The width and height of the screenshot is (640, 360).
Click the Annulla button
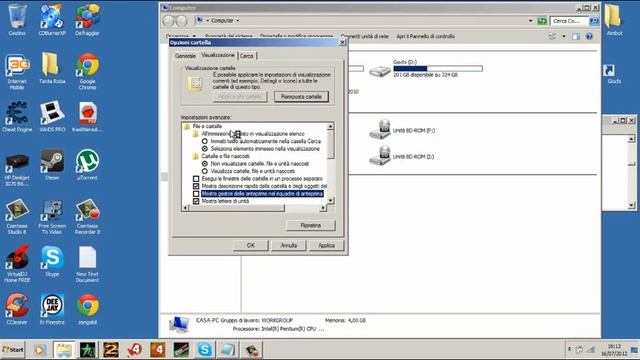point(289,245)
